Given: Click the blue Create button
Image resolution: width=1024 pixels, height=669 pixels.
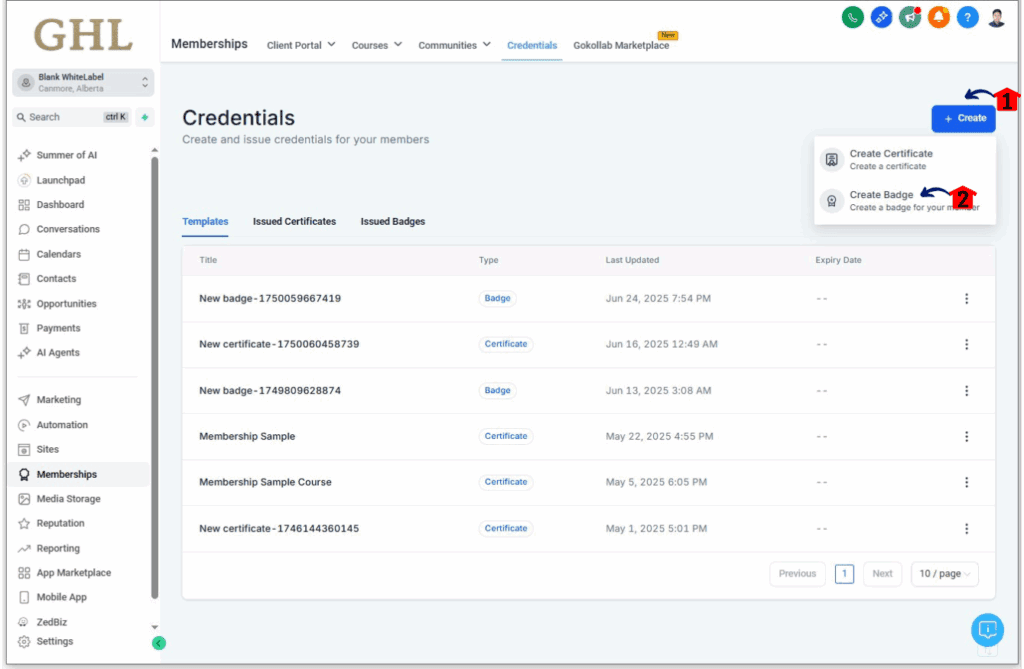Looking at the screenshot, I should 963,118.
